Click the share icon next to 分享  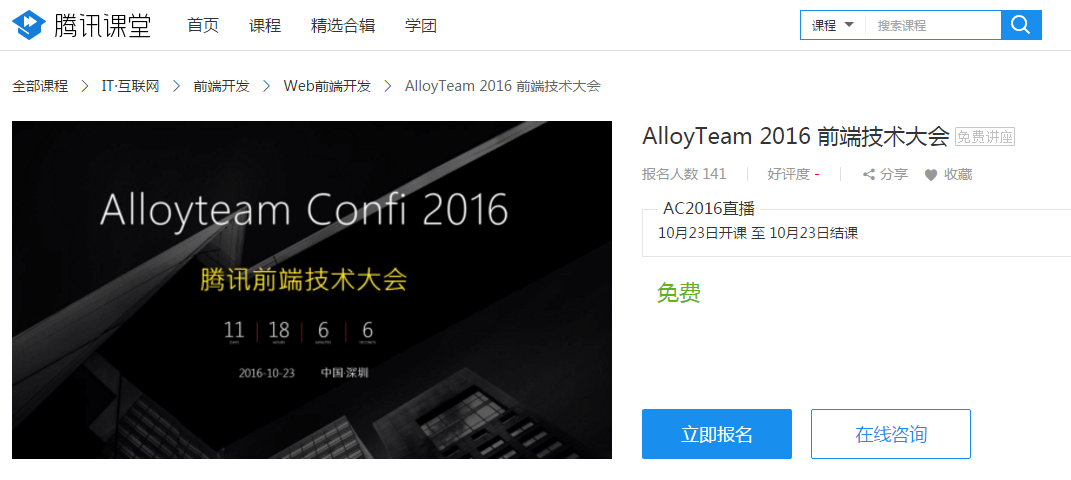coord(869,175)
